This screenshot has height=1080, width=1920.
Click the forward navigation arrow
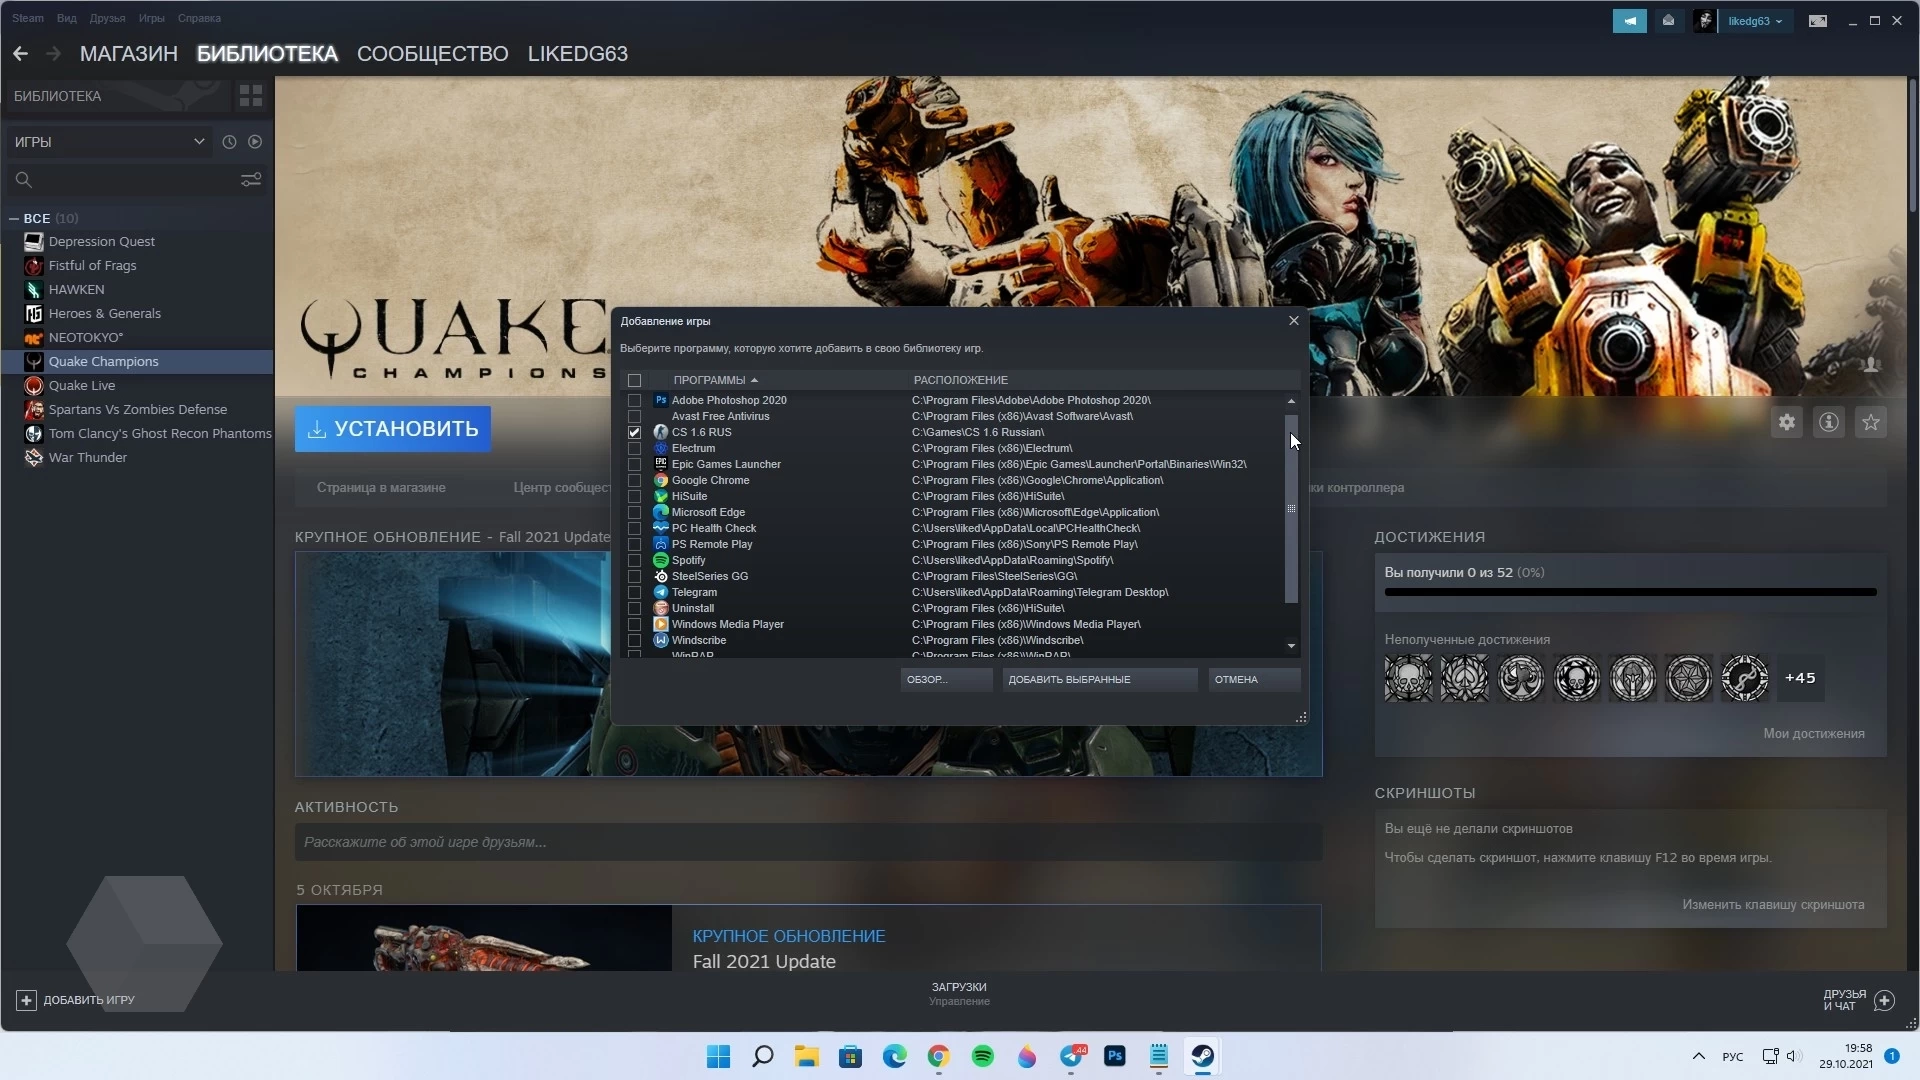(x=53, y=53)
